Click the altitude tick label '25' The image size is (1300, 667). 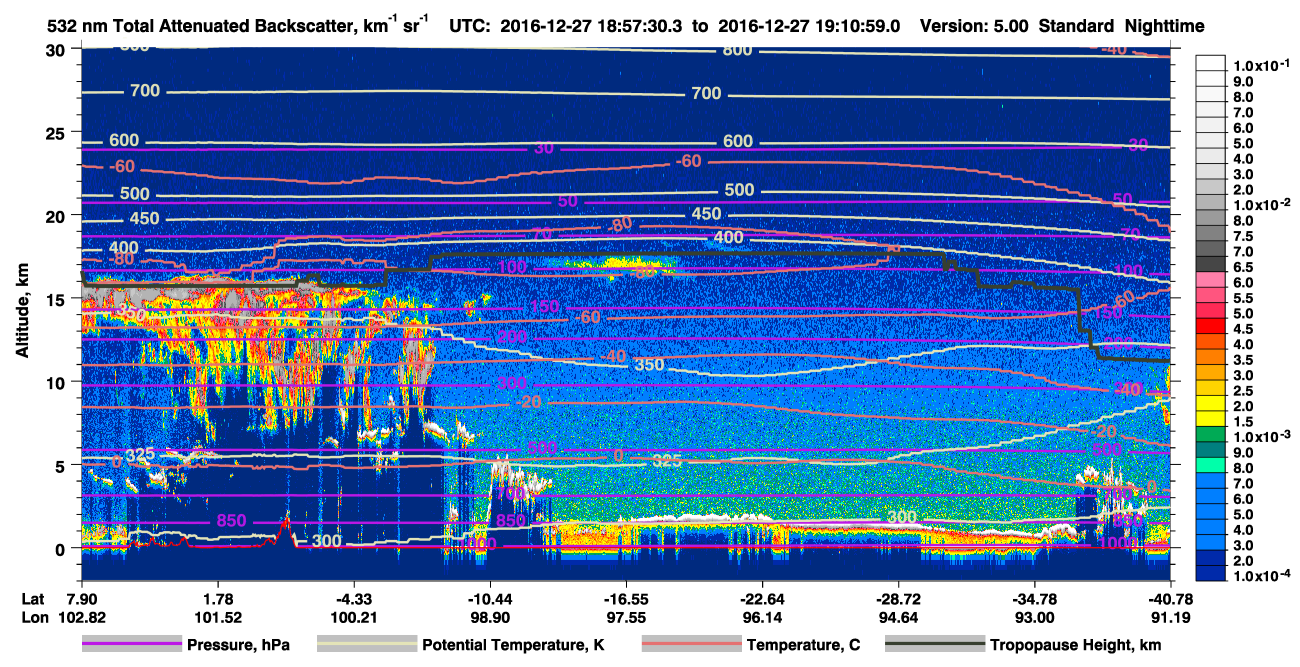pyautogui.click(x=55, y=133)
